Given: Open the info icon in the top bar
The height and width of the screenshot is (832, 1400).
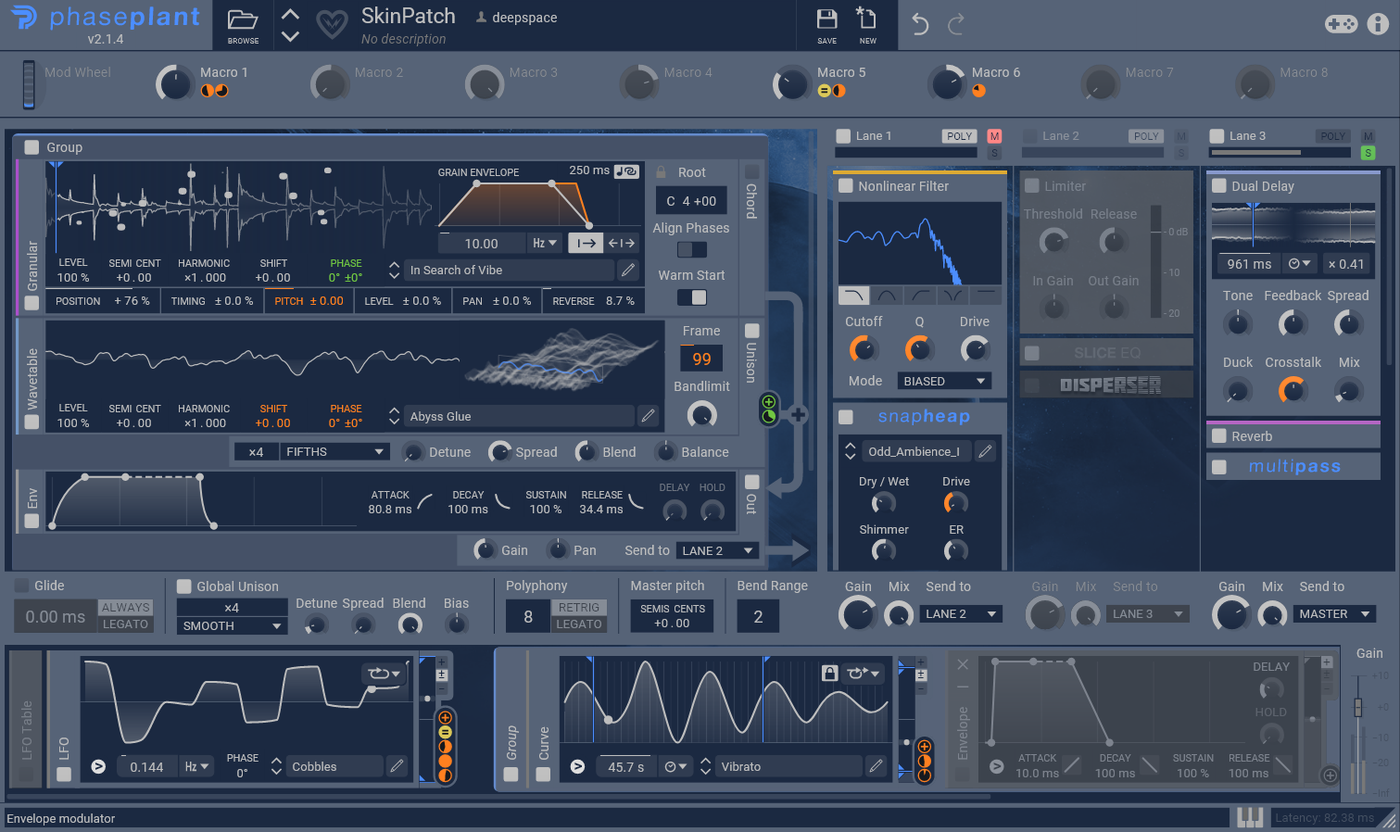Looking at the screenshot, I should pos(1379,24).
